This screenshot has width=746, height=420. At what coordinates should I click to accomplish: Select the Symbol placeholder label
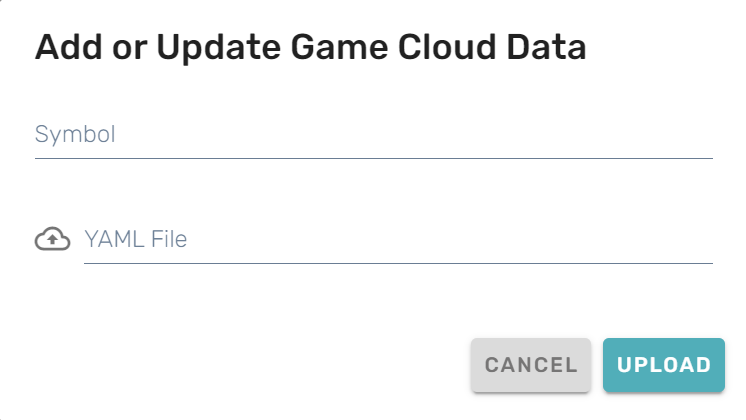75,135
